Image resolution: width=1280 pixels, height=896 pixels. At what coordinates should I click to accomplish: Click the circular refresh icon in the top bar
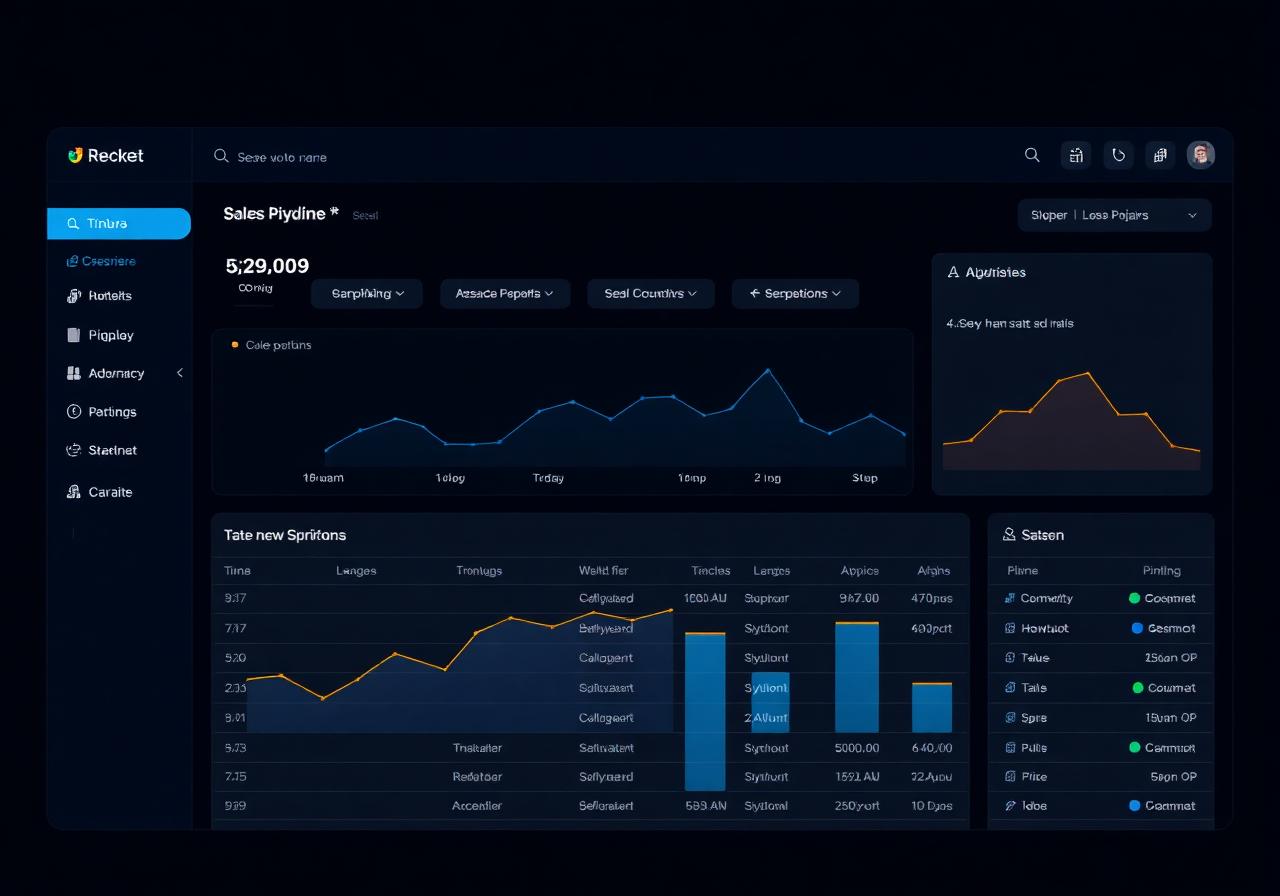click(x=1118, y=155)
